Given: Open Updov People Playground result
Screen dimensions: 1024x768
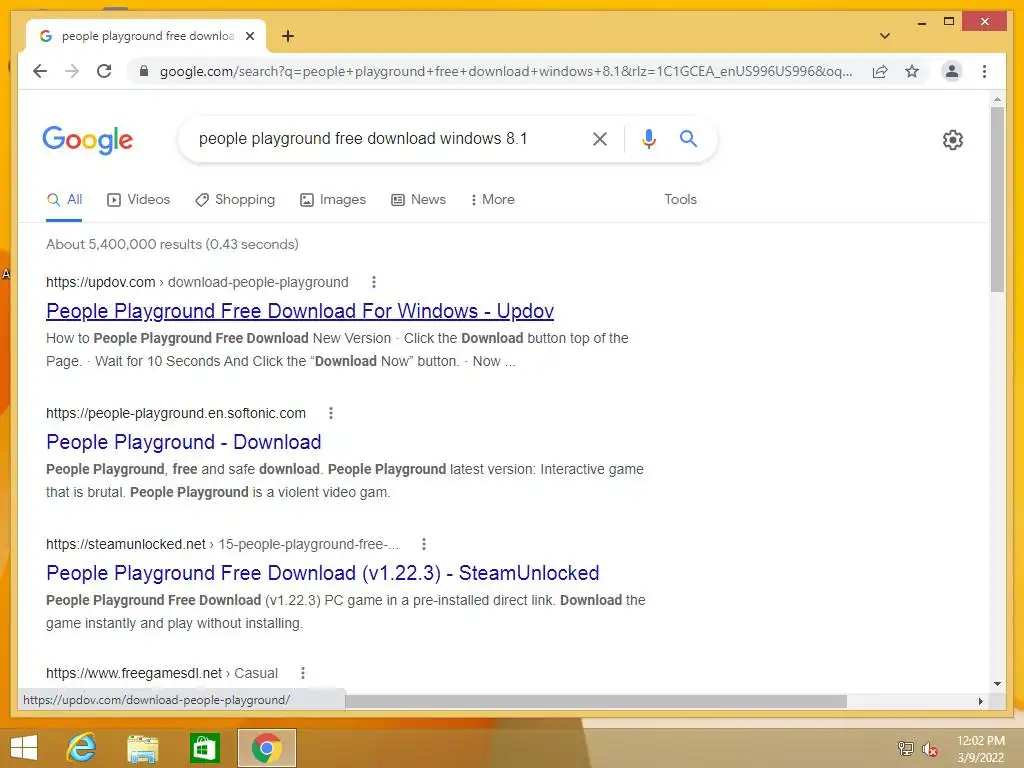Looking at the screenshot, I should (300, 311).
